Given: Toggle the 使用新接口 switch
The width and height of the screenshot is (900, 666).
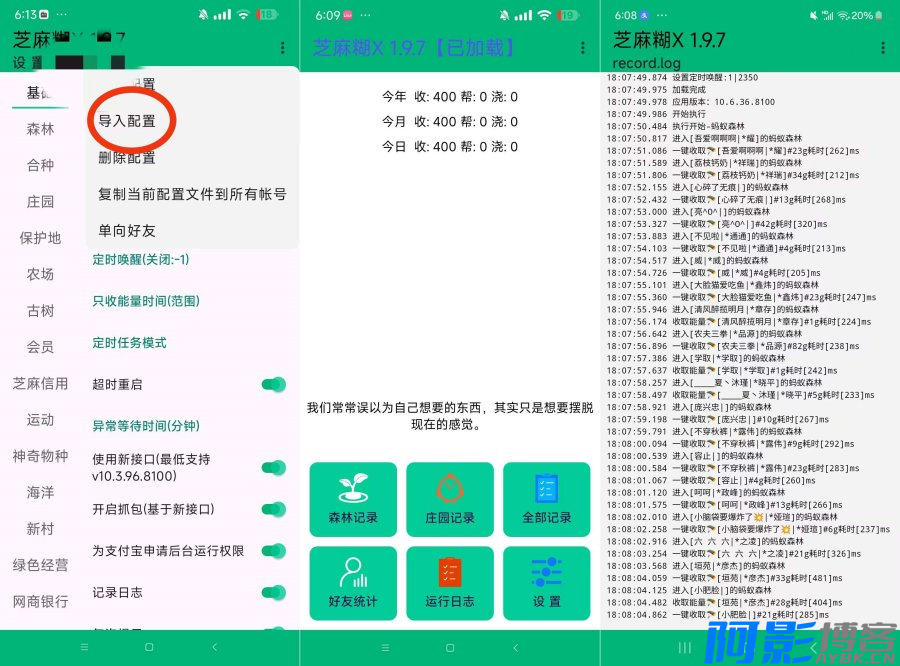Looking at the screenshot, I should tap(274, 467).
